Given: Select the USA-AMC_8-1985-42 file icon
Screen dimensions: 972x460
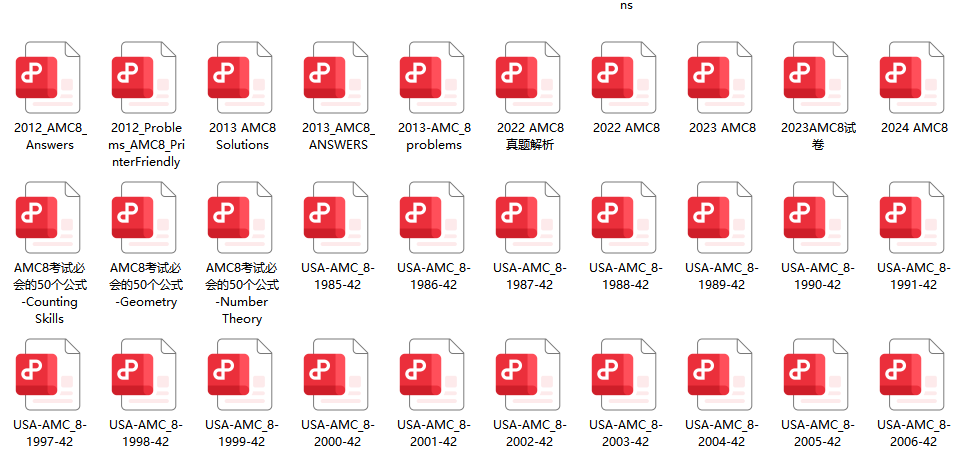Looking at the screenshot, I should click(x=338, y=217).
